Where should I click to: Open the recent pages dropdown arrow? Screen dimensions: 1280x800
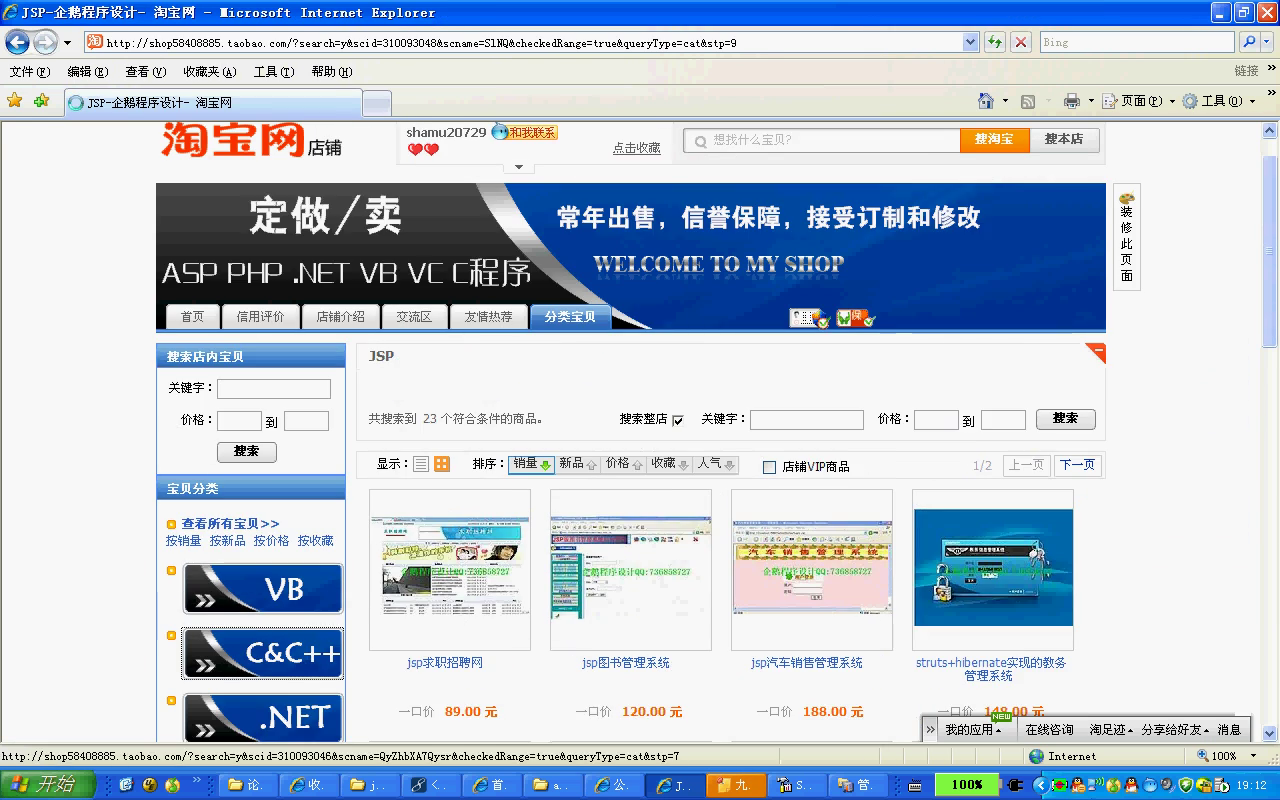(67, 43)
